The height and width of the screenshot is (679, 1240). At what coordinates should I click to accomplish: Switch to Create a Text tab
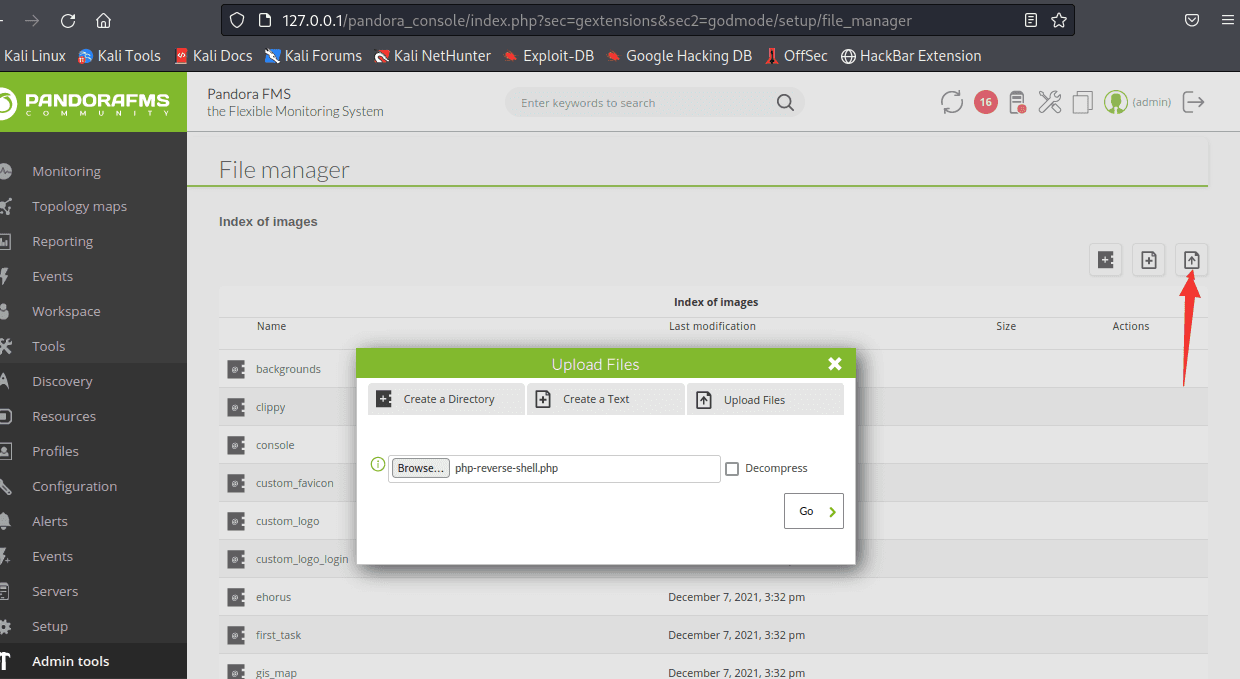coord(606,399)
